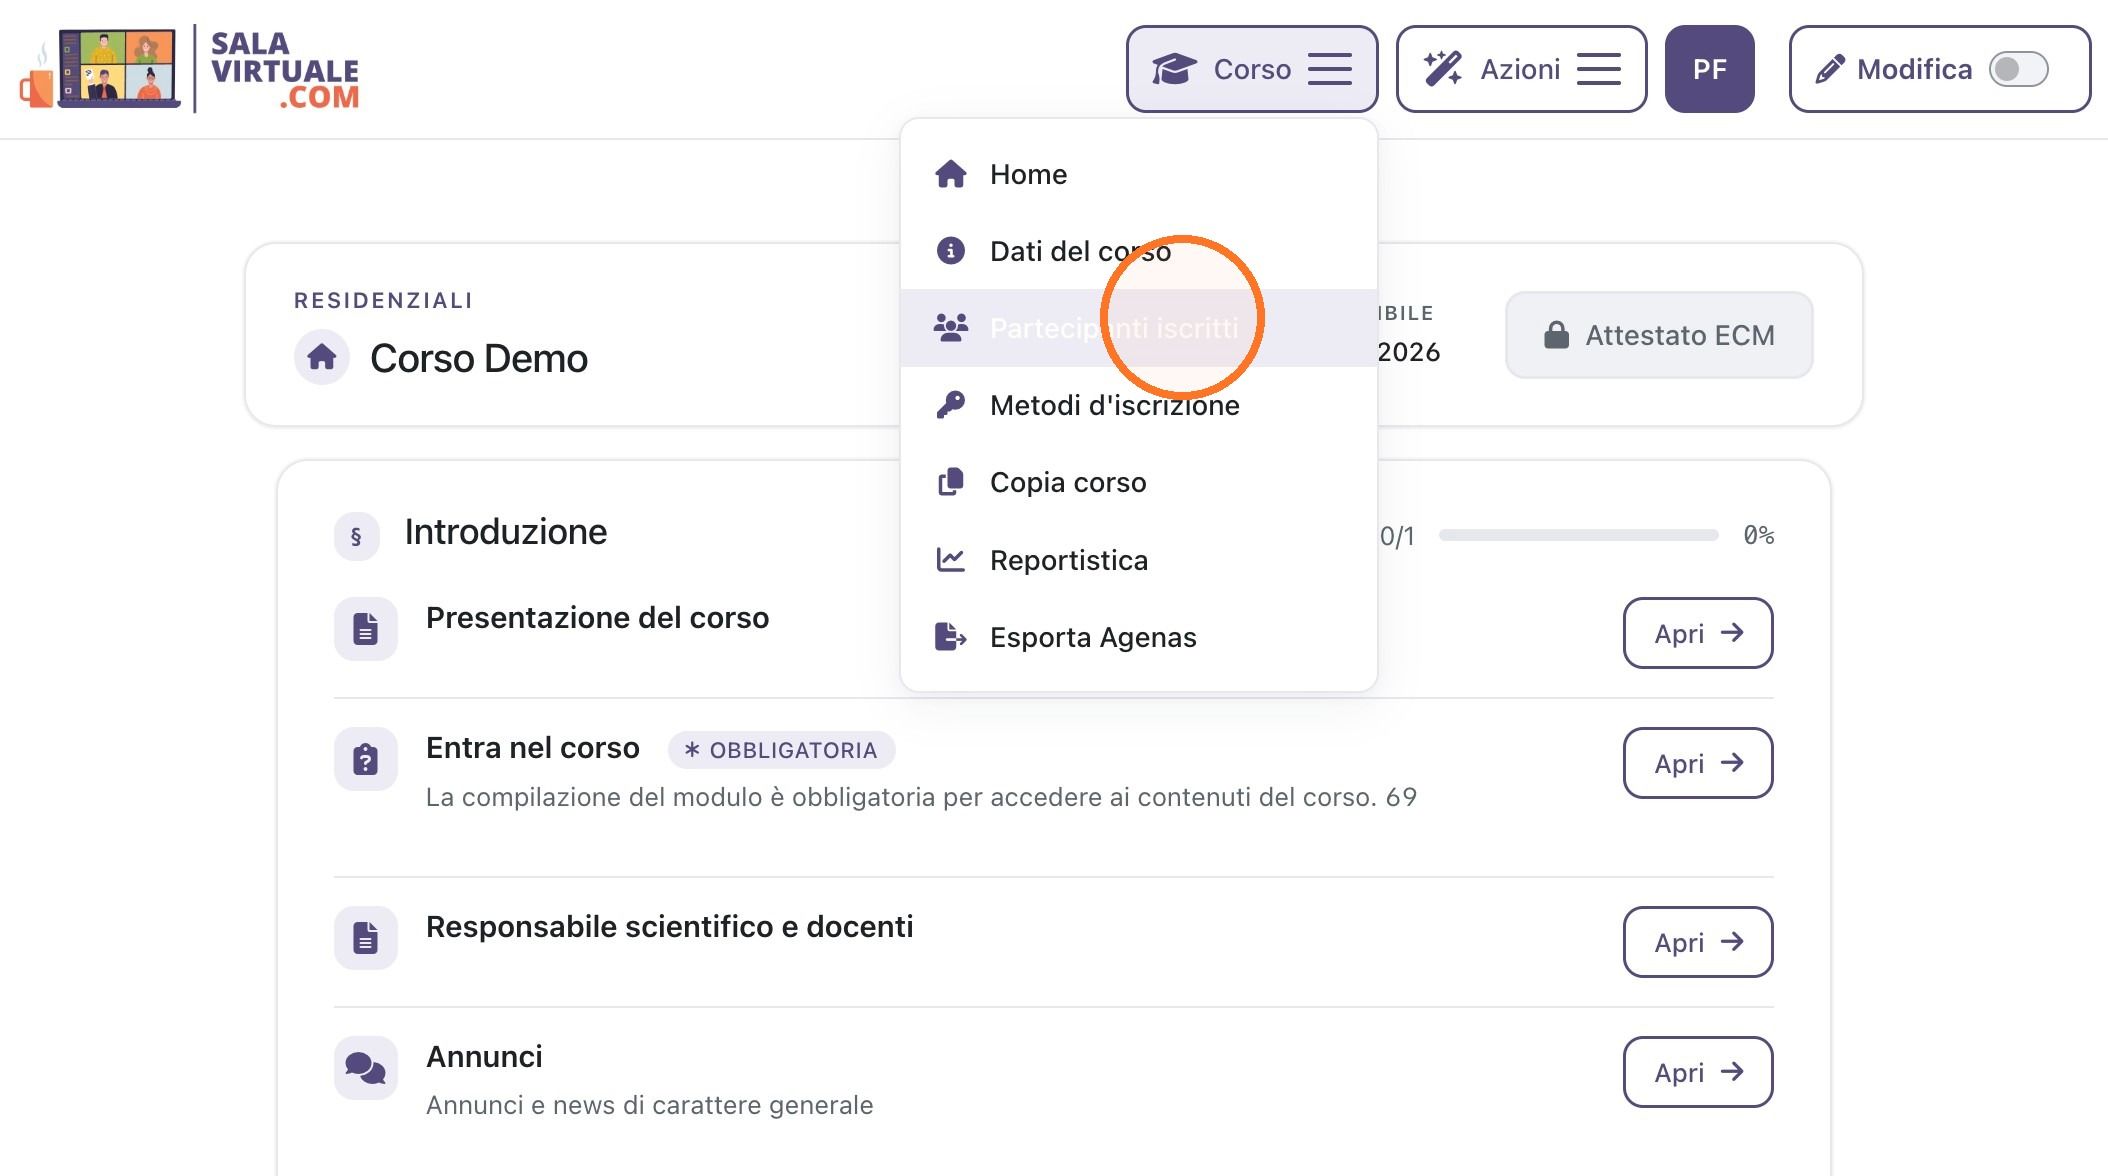Screen dimensions: 2108x1176
Task: Click the graduation cap icon in Corso button
Action: coord(1174,70)
